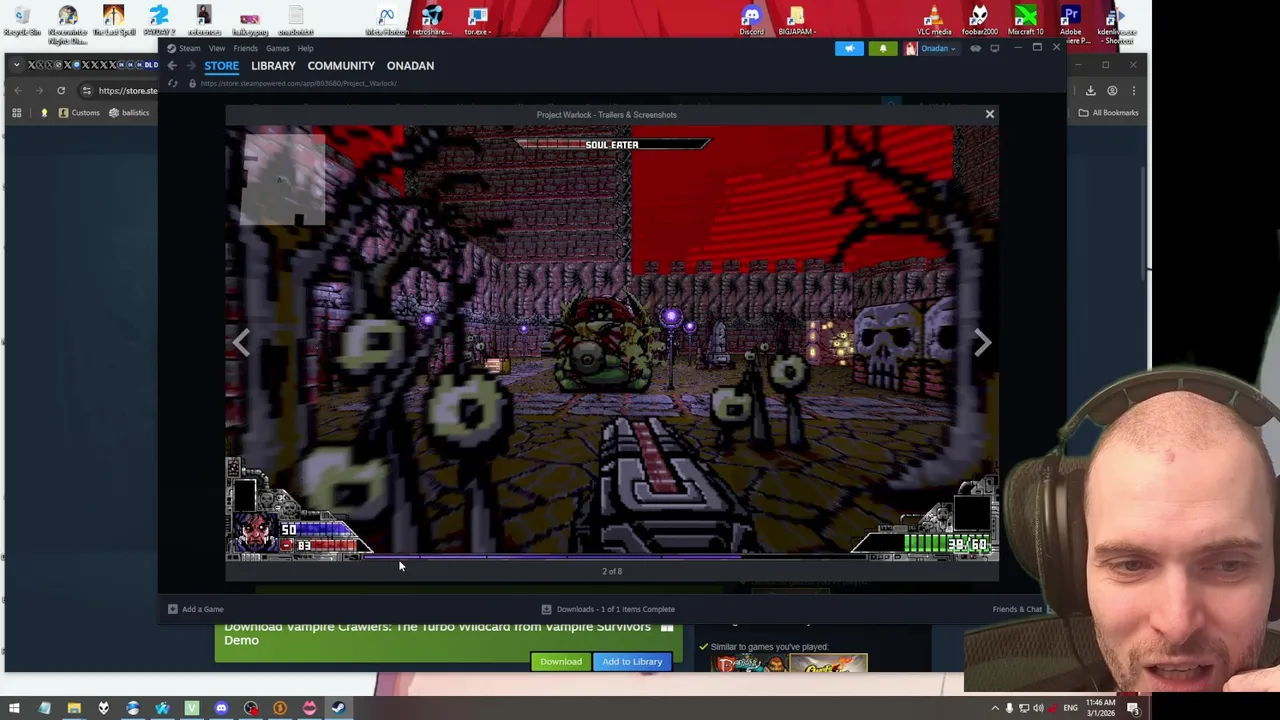Open the ballistics bookmark in browser
The height and width of the screenshot is (720, 1280).
(129, 113)
